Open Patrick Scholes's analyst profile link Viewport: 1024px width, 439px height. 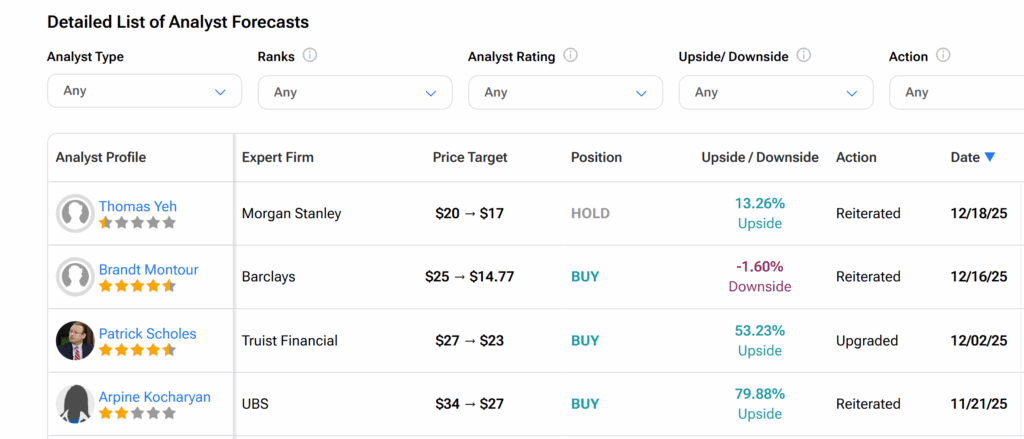pos(147,333)
